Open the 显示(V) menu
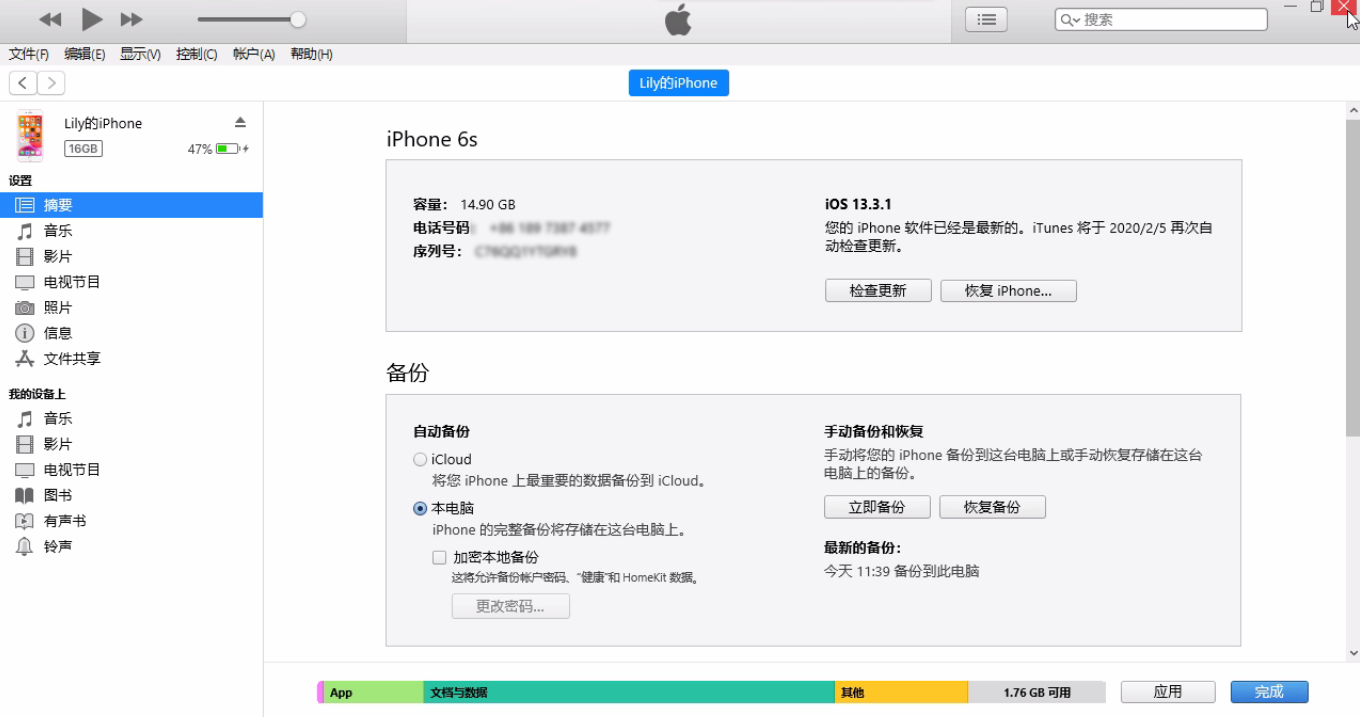1360x717 pixels. 141,54
